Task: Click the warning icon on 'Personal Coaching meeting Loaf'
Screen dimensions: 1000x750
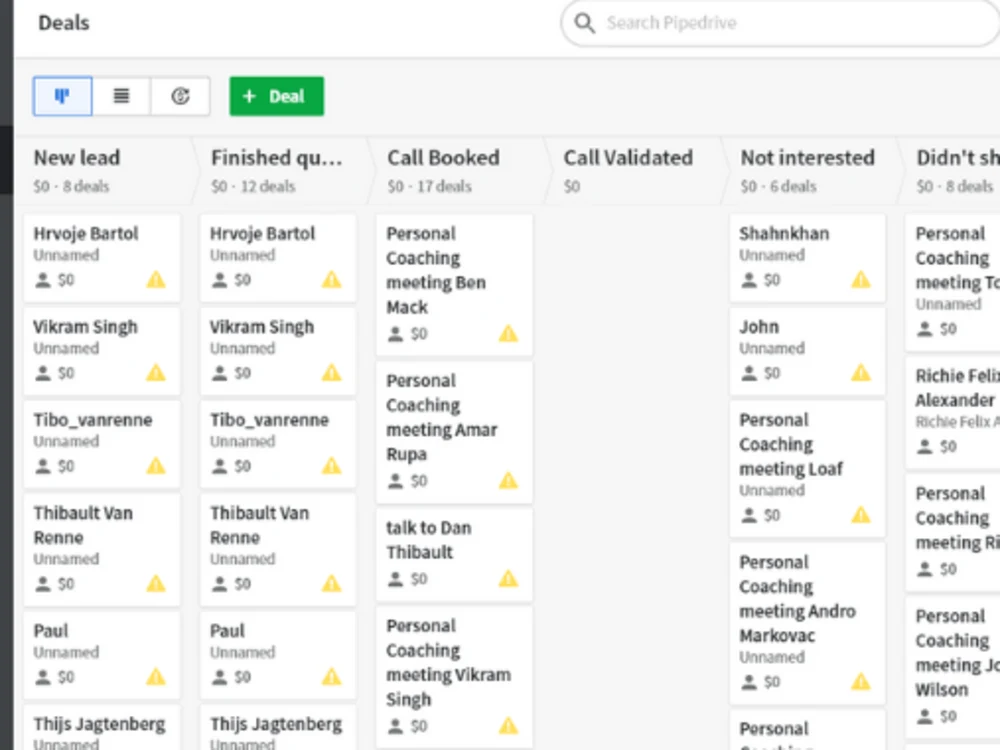Action: pos(860,515)
